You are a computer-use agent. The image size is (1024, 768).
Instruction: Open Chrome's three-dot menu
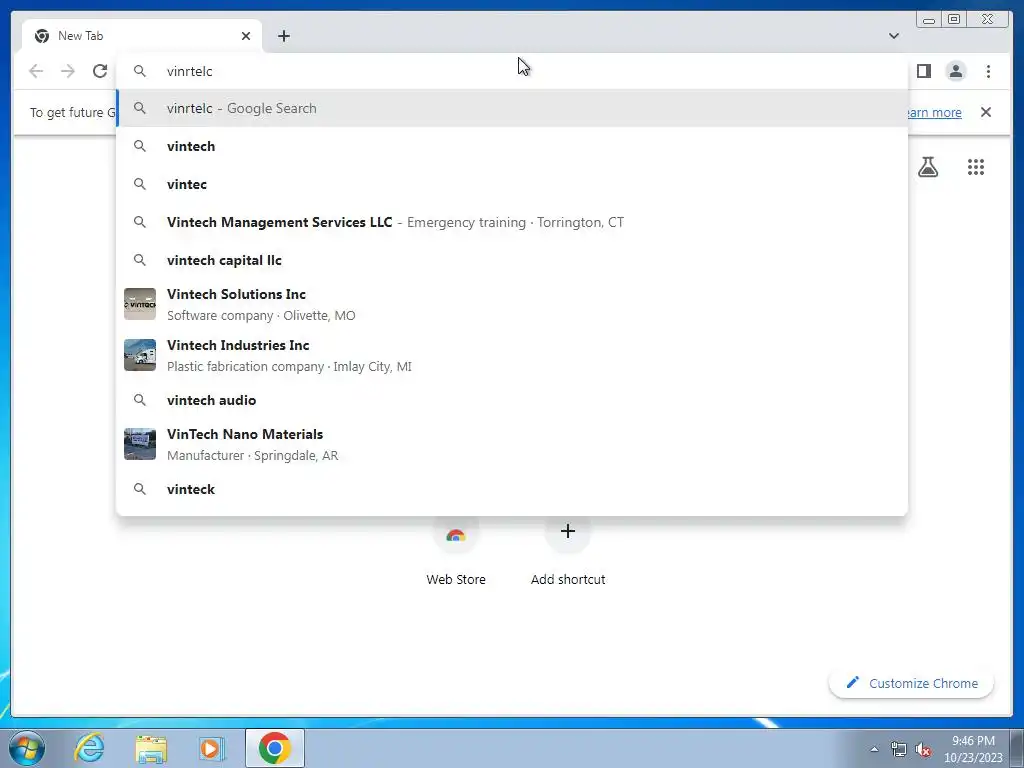988,71
